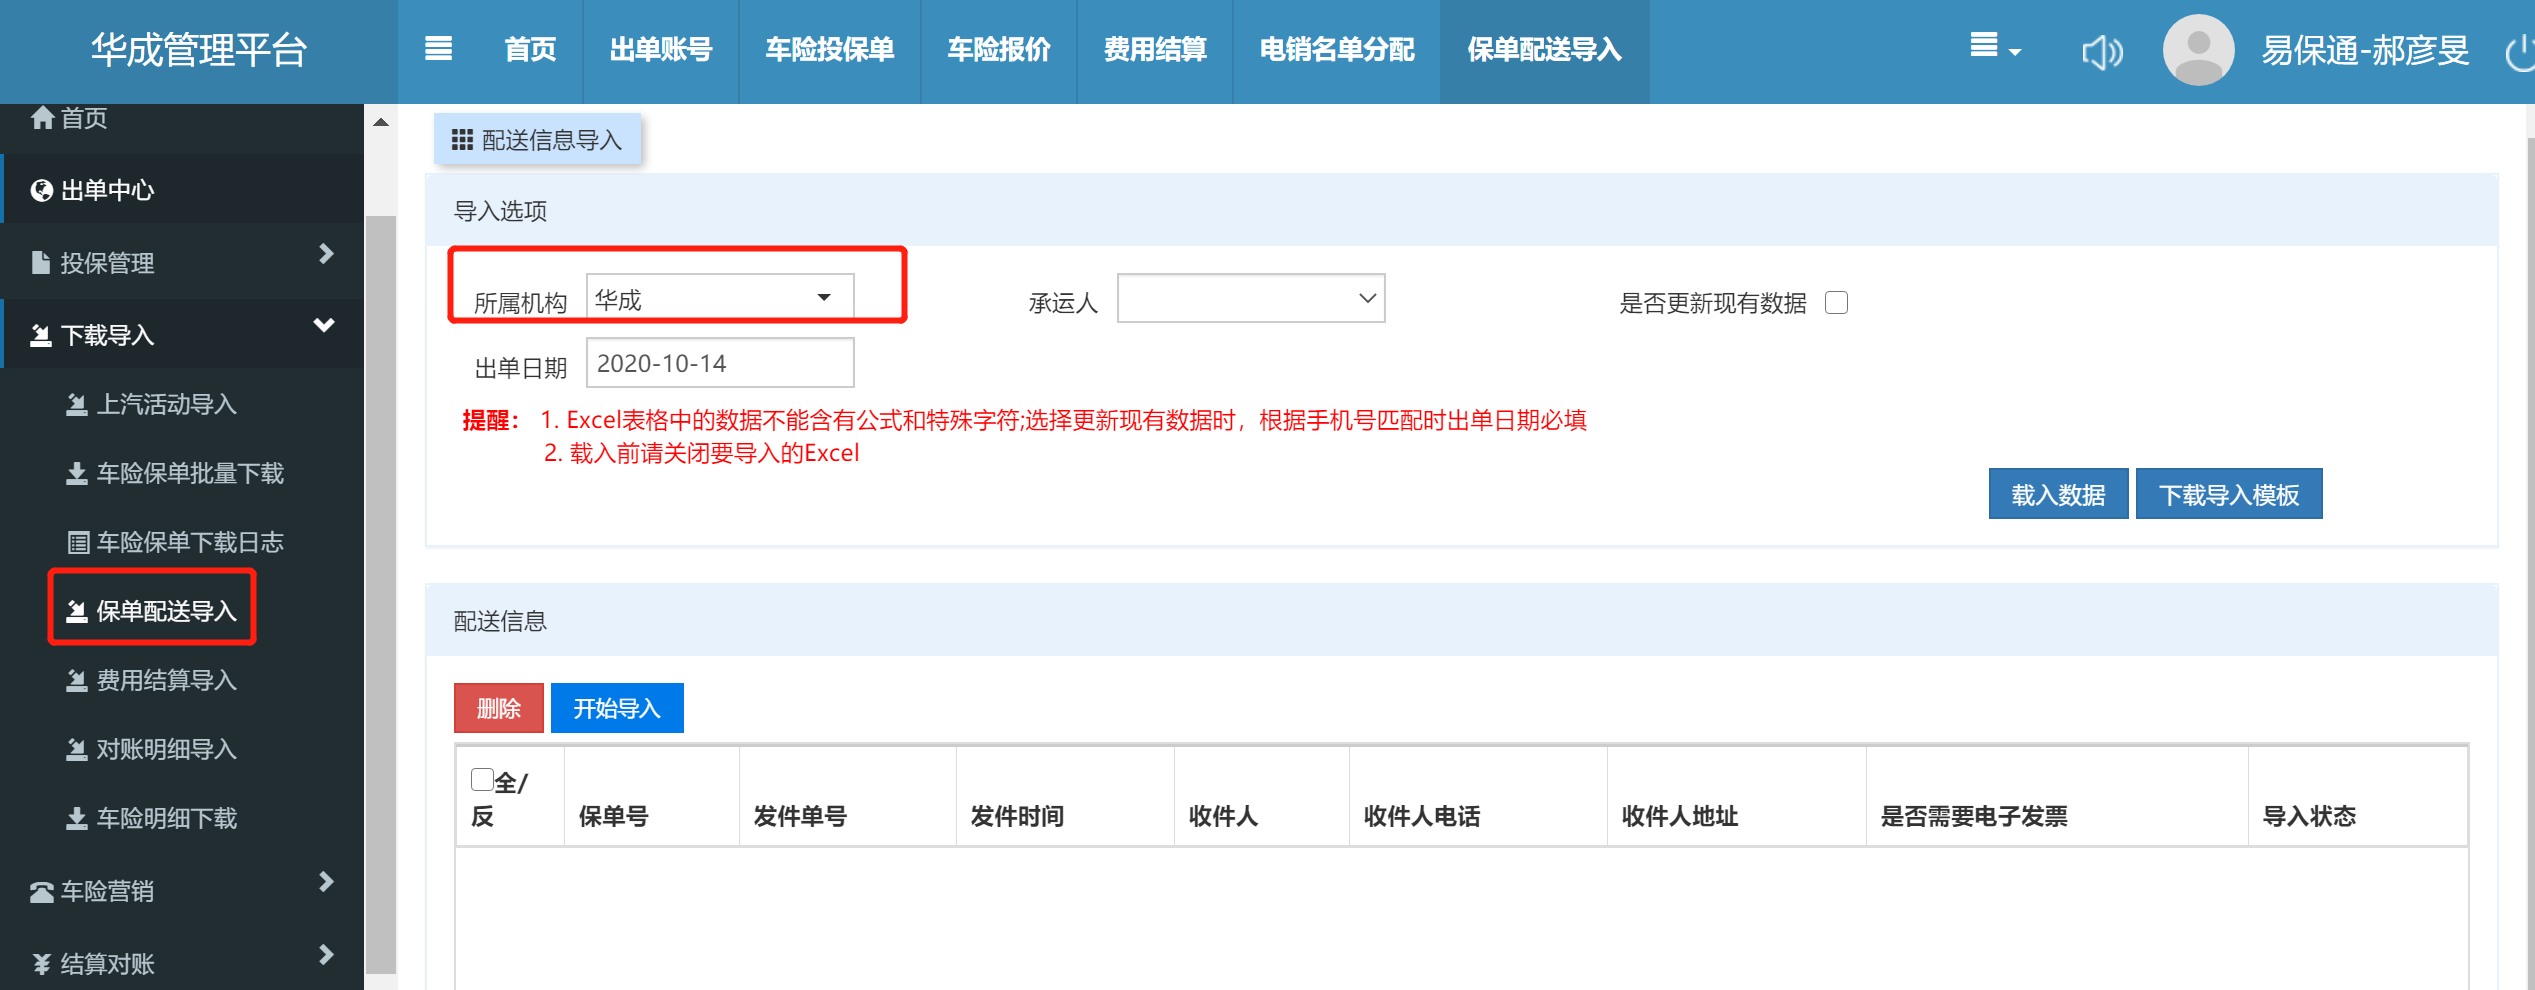The image size is (2535, 990).
Task: Collapse the 下载导入 chevron
Action: (x=324, y=326)
